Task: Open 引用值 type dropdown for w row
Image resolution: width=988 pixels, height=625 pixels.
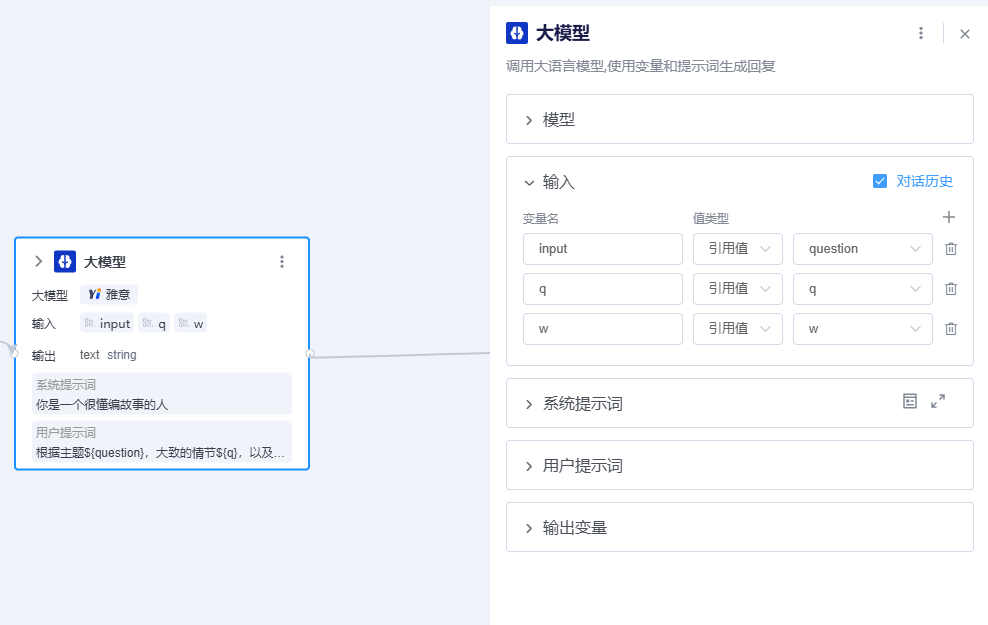Action: [x=738, y=329]
